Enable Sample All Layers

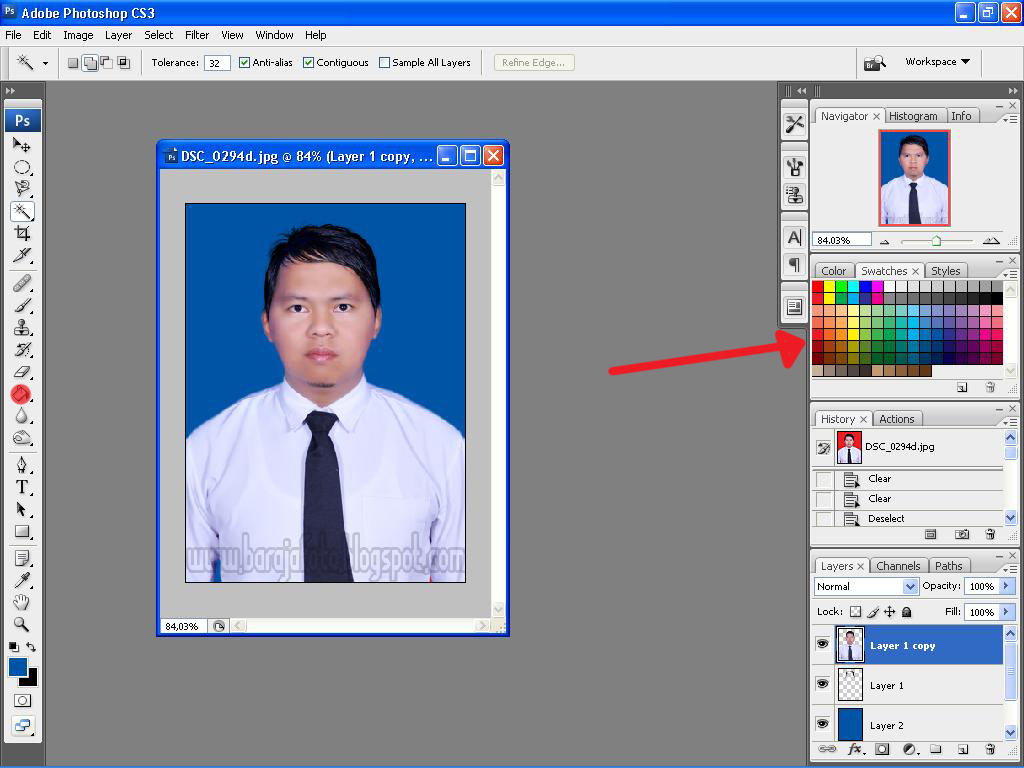click(x=384, y=62)
